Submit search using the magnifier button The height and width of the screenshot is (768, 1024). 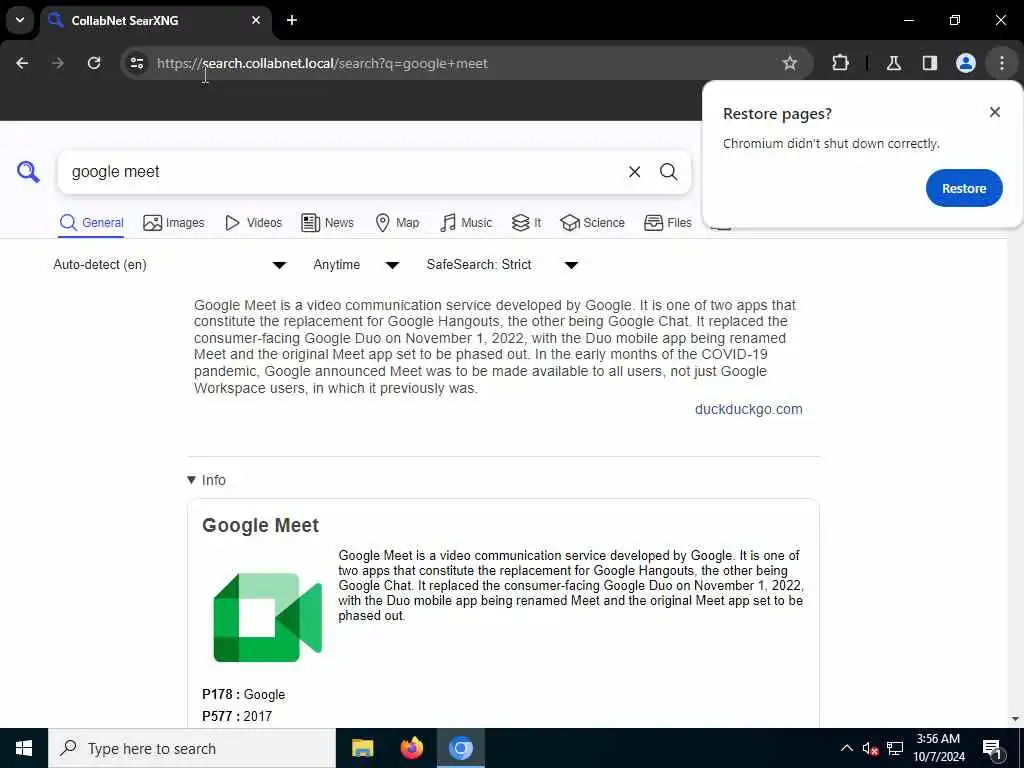click(668, 172)
